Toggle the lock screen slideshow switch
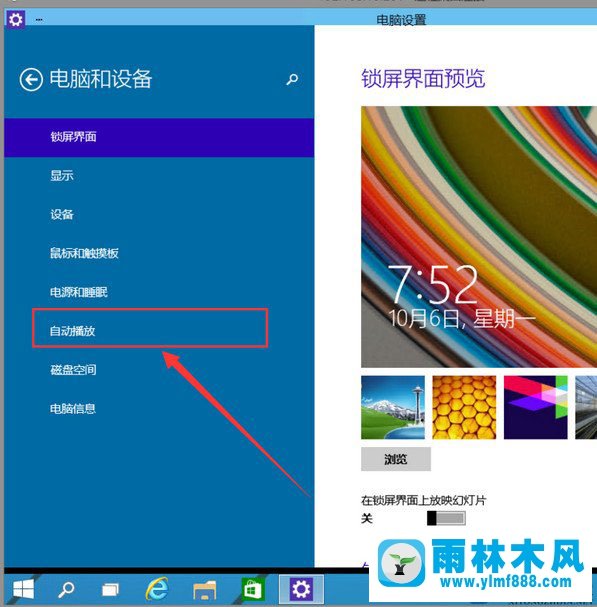Viewport: 597px width, 607px height. coord(446,518)
